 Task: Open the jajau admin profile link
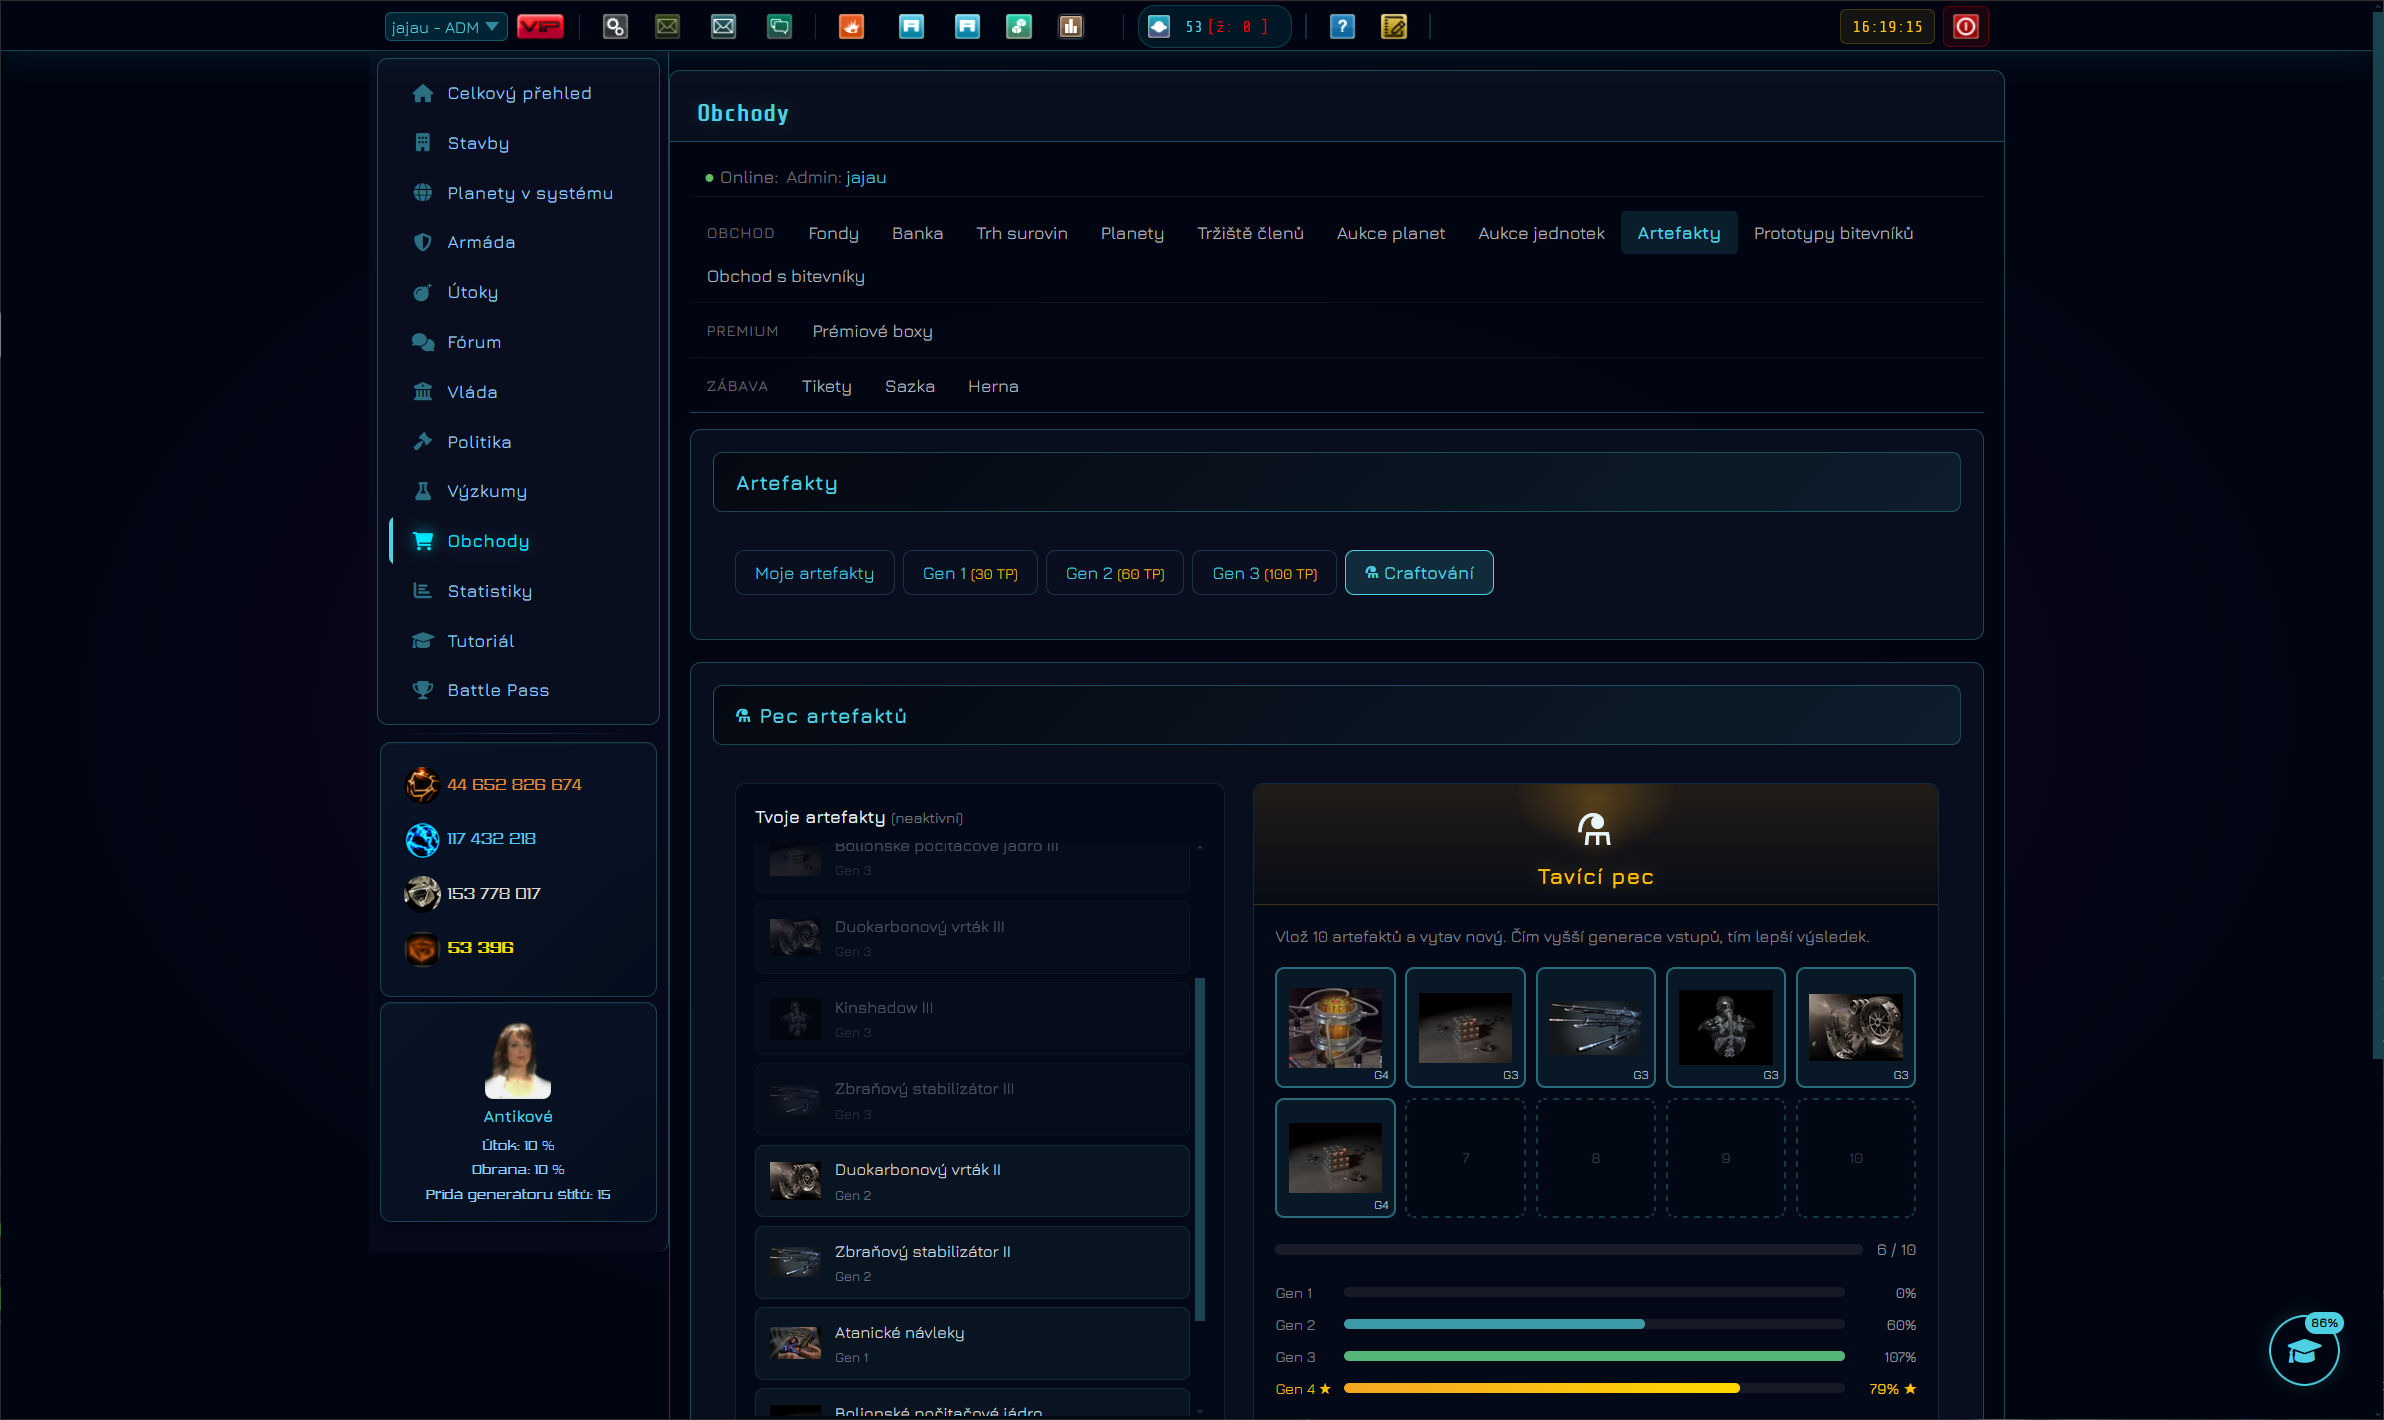(866, 177)
